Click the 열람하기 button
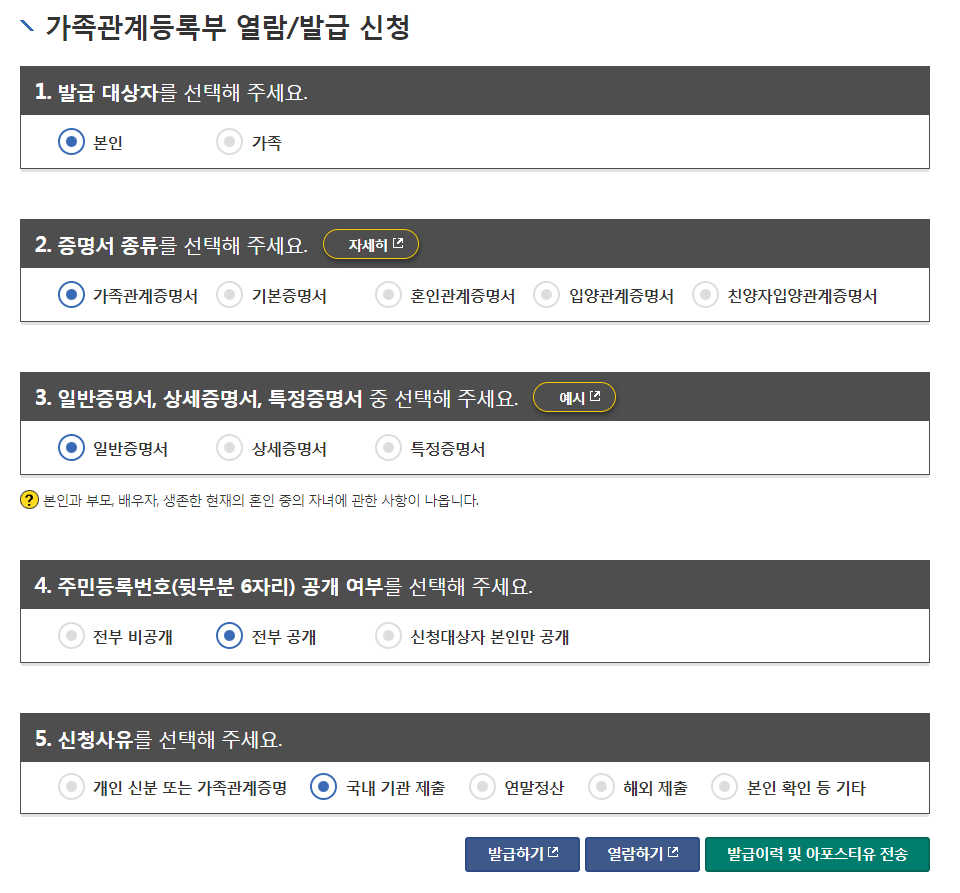 (642, 854)
